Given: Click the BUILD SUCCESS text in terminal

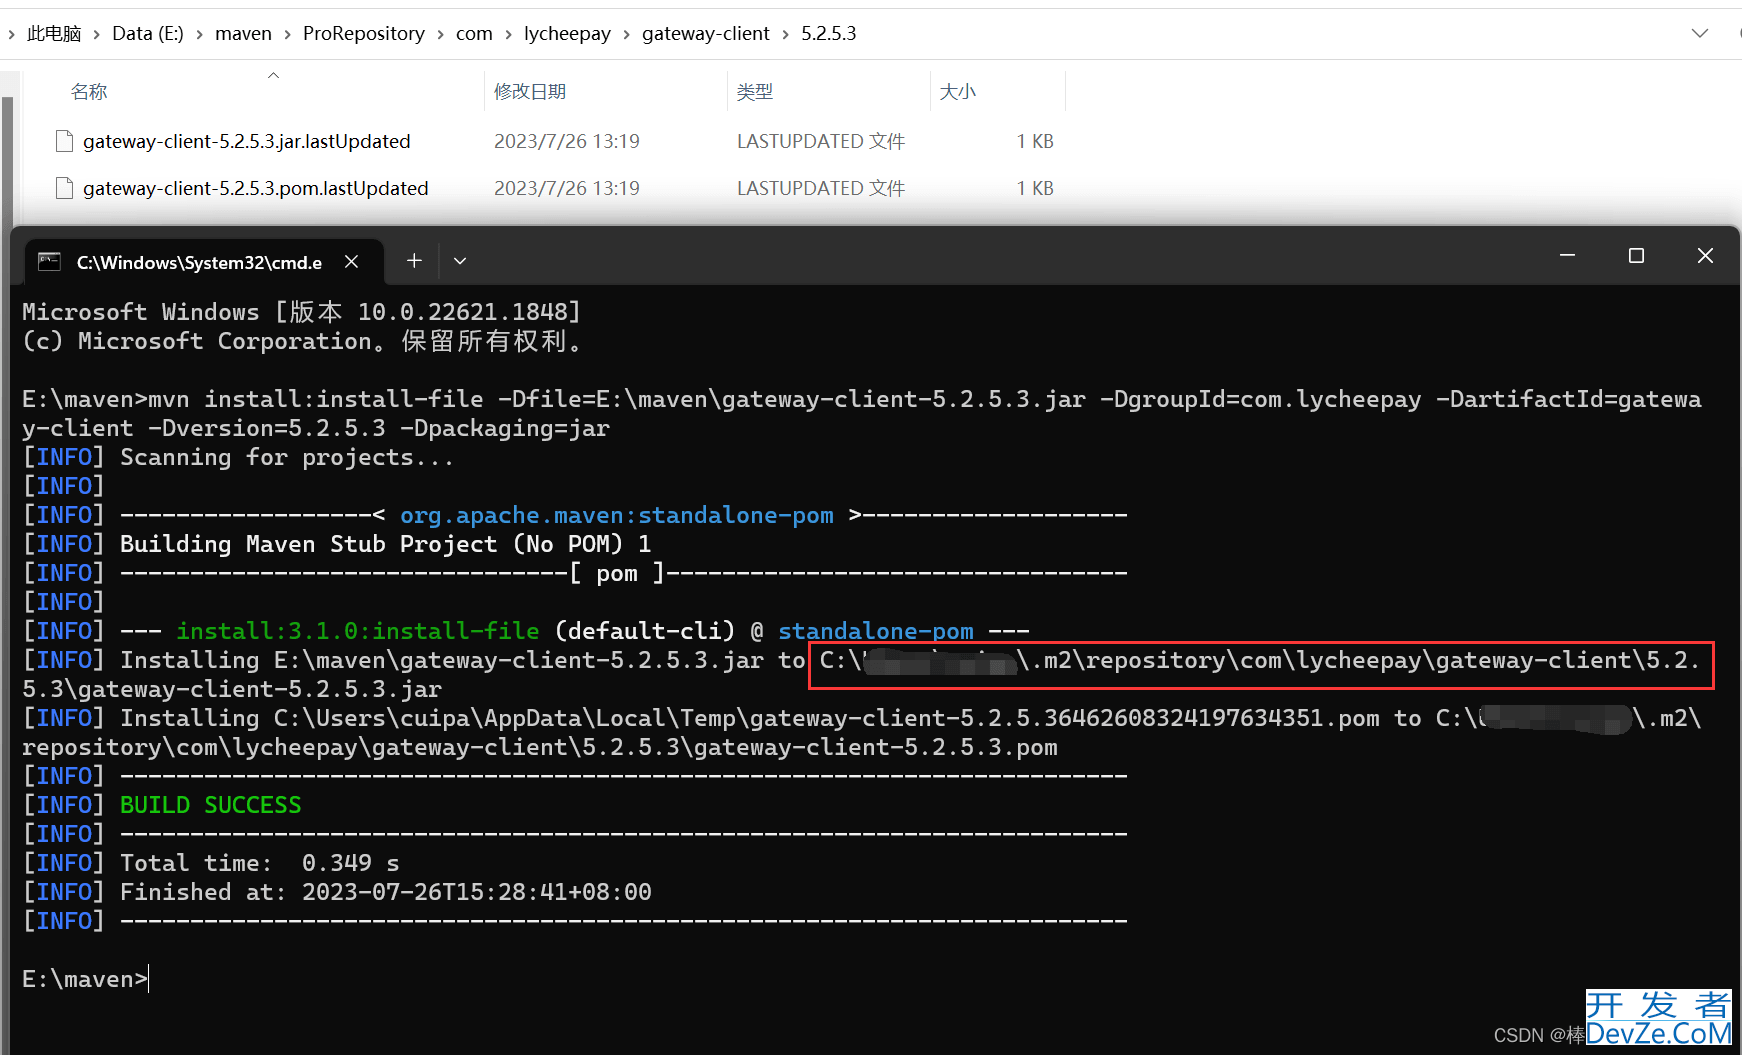Looking at the screenshot, I should point(210,805).
